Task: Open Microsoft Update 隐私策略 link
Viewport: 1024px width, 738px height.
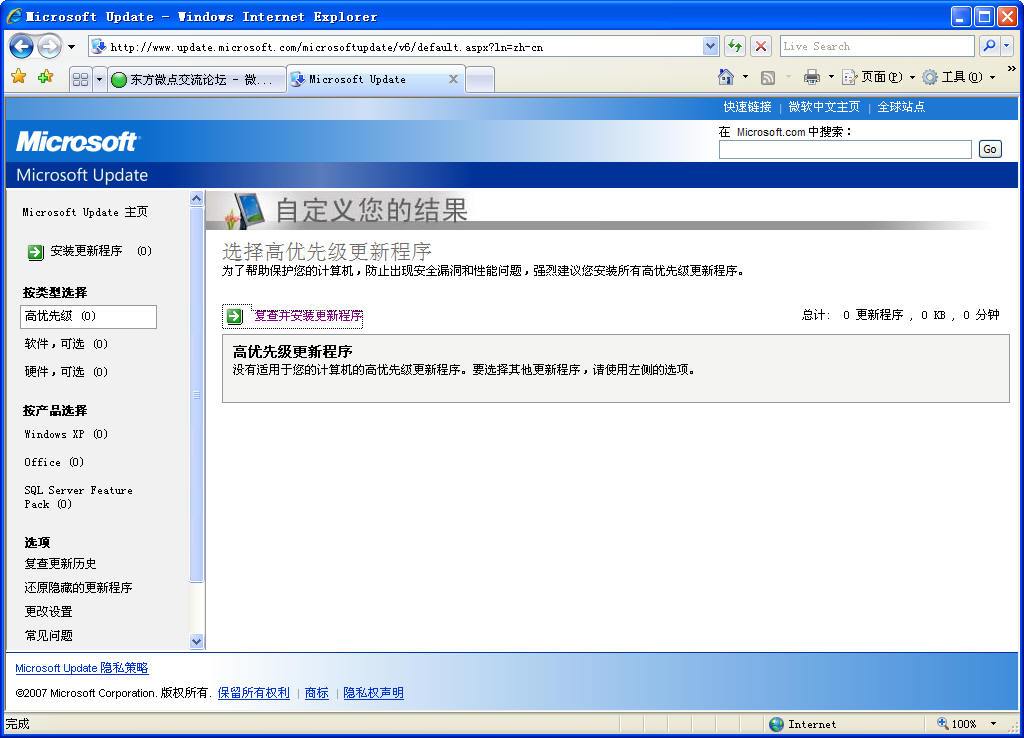Action: pos(82,668)
